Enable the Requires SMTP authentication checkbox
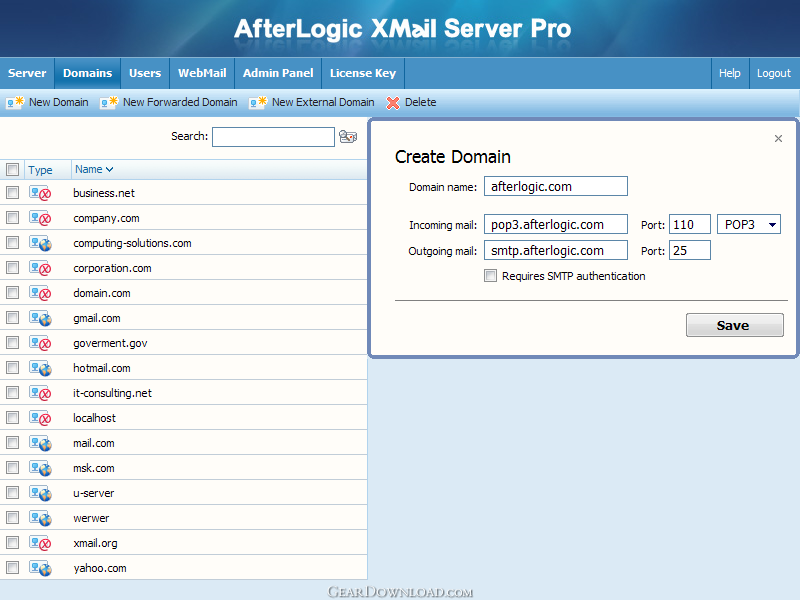 click(491, 275)
